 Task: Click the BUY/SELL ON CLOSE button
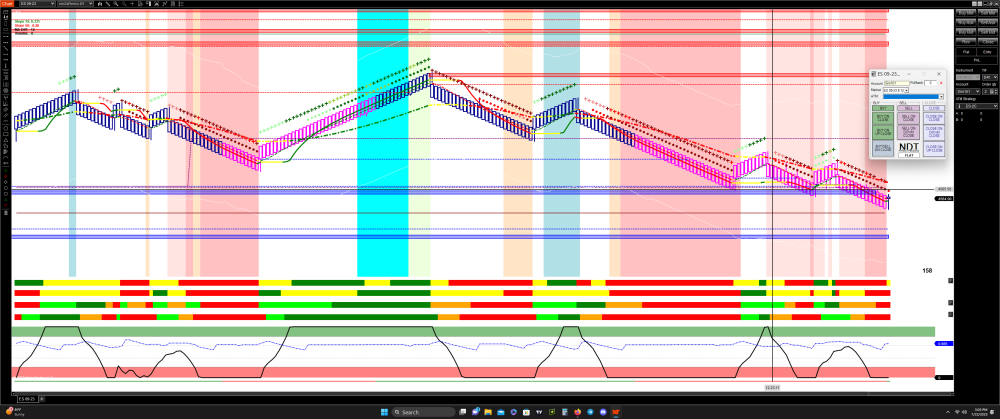pos(883,149)
